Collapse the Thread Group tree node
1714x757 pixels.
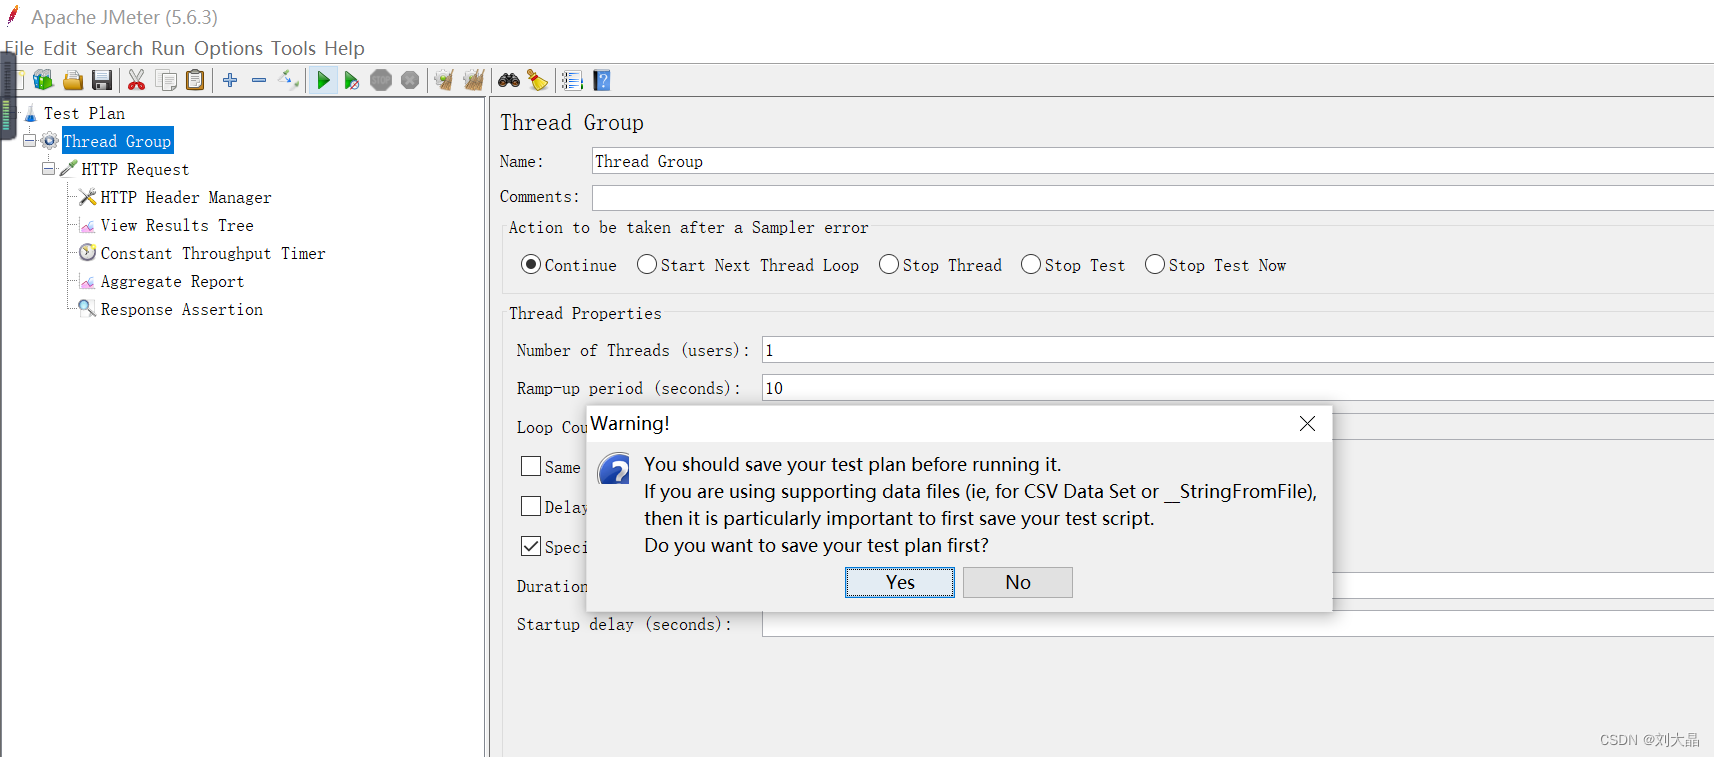pos(29,141)
